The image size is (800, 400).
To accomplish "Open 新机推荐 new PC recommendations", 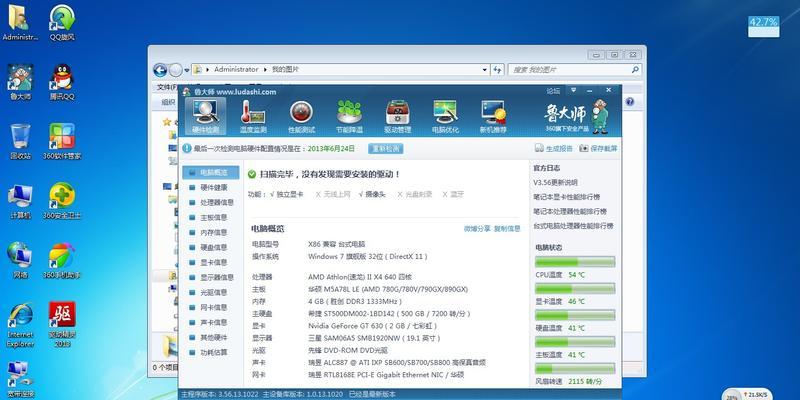I will coord(493,116).
